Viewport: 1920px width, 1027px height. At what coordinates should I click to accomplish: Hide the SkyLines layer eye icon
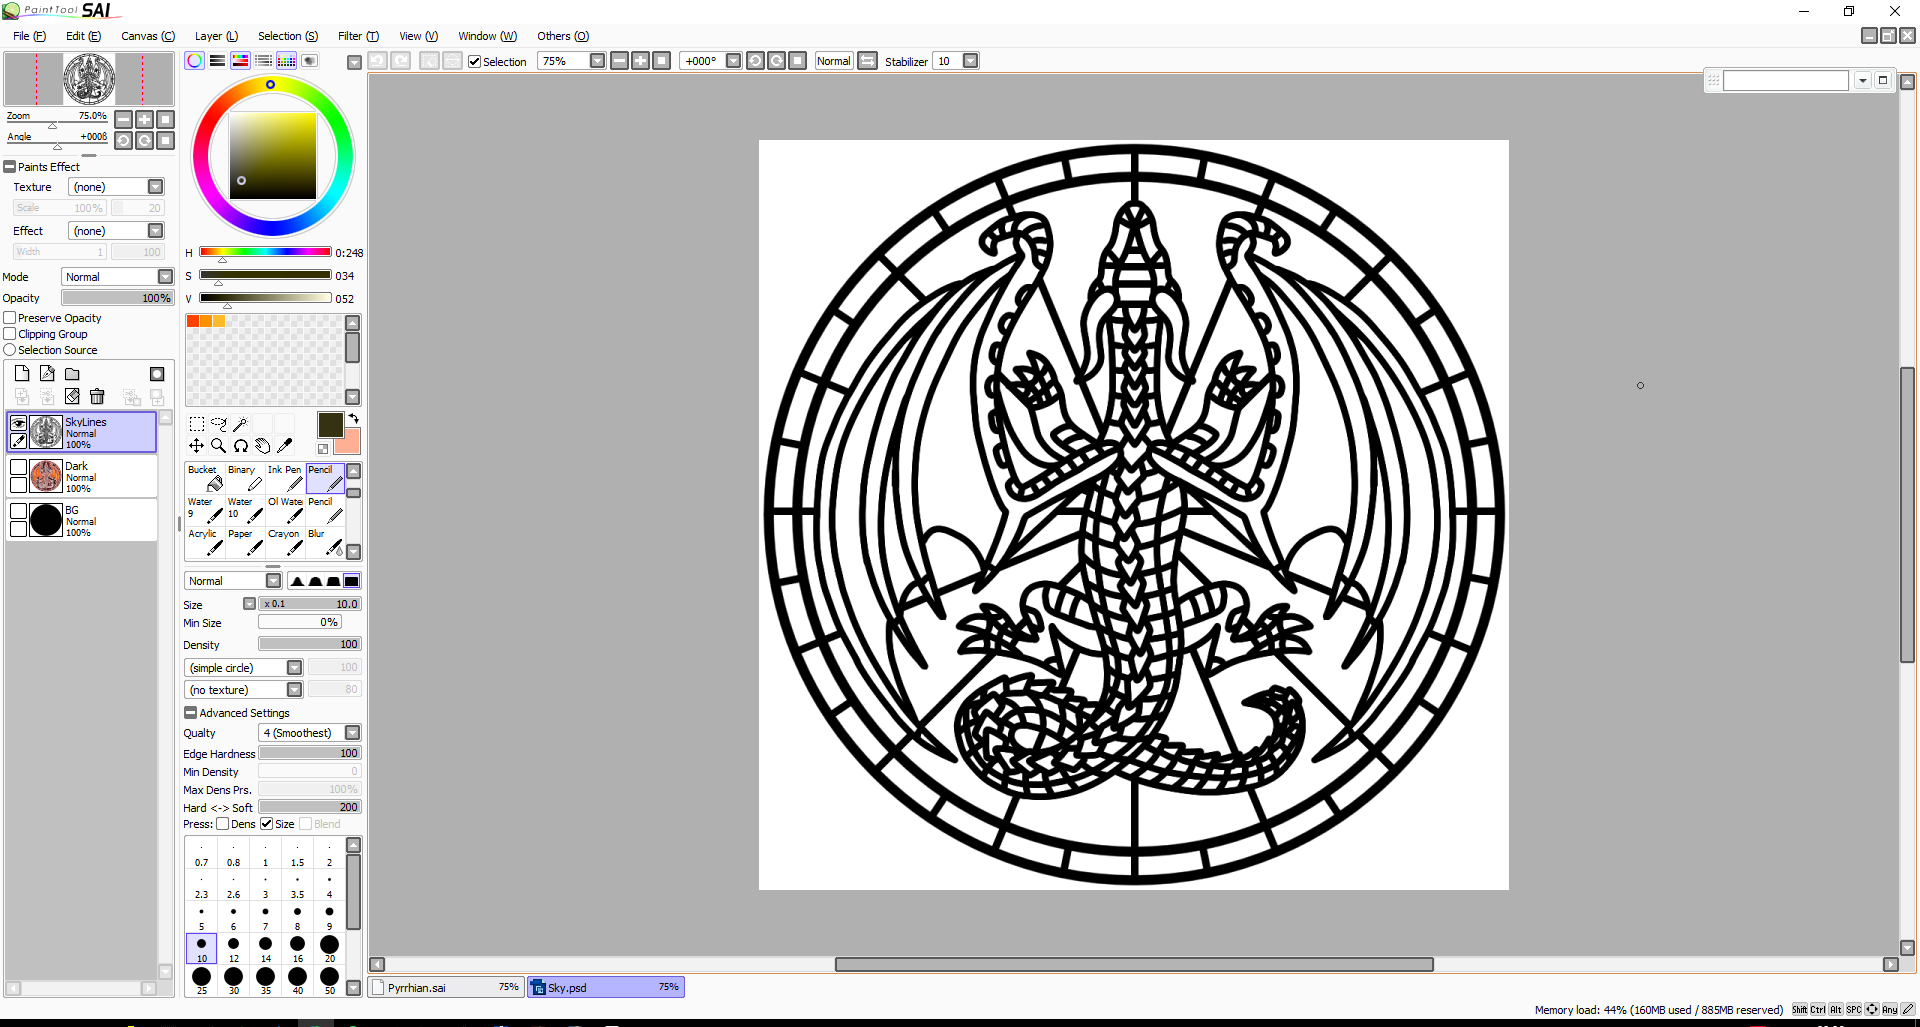[18, 424]
